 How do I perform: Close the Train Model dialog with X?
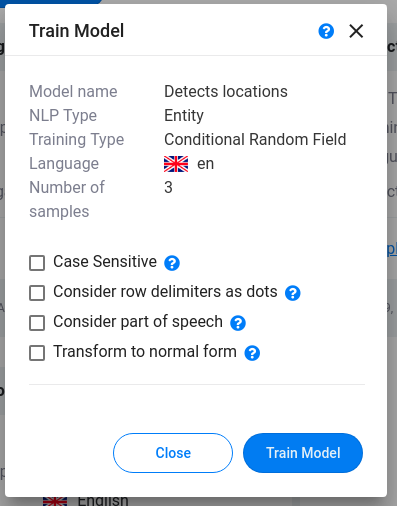pos(356,31)
